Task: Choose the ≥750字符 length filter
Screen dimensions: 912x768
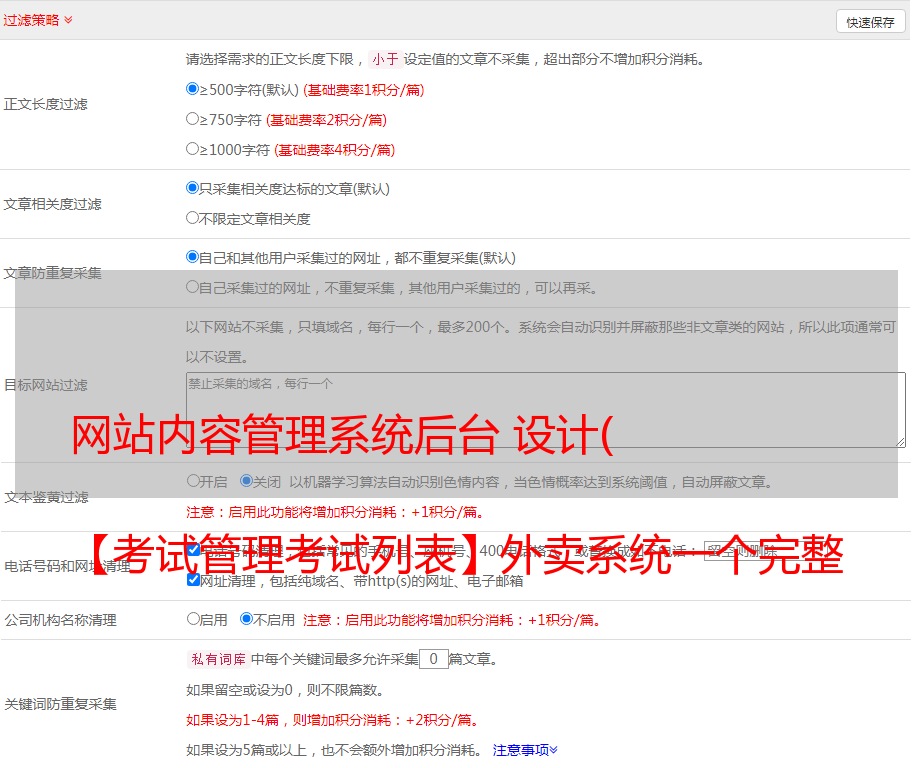Action: [193, 119]
